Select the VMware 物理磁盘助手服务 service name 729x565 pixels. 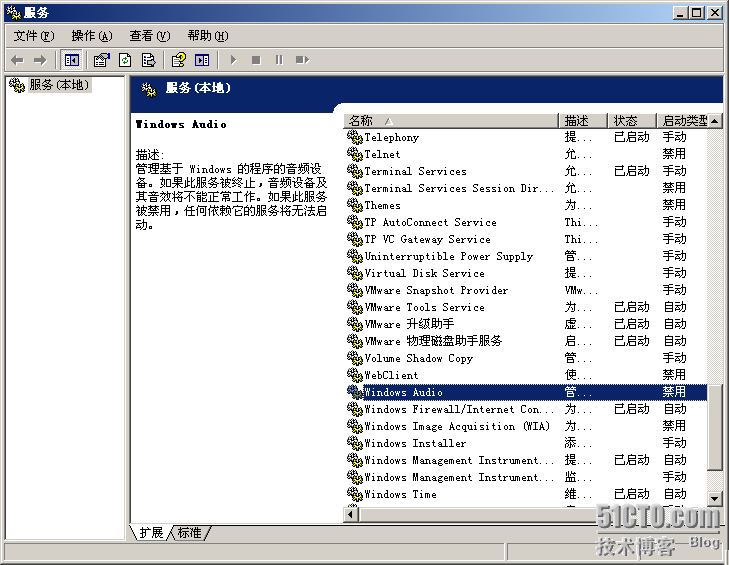(433, 341)
